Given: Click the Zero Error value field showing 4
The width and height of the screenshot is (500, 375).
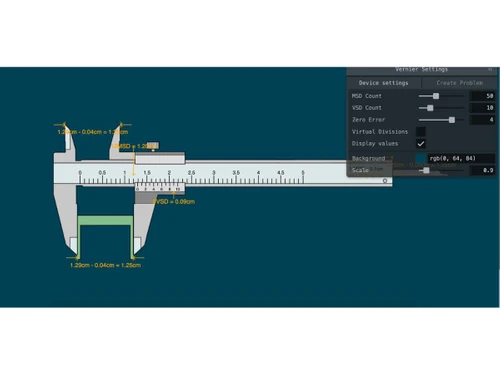Looking at the screenshot, I should (x=482, y=120).
